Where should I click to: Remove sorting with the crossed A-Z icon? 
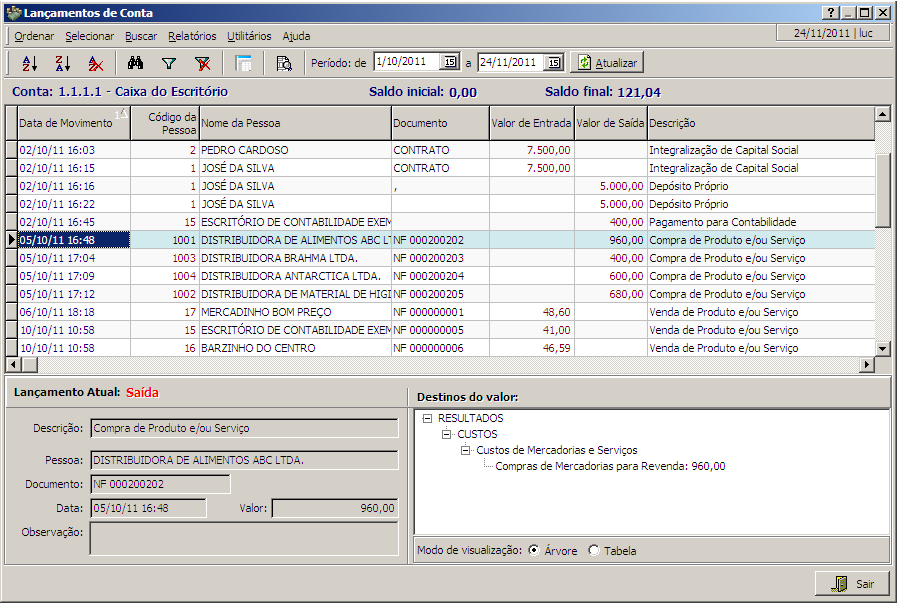(95, 63)
